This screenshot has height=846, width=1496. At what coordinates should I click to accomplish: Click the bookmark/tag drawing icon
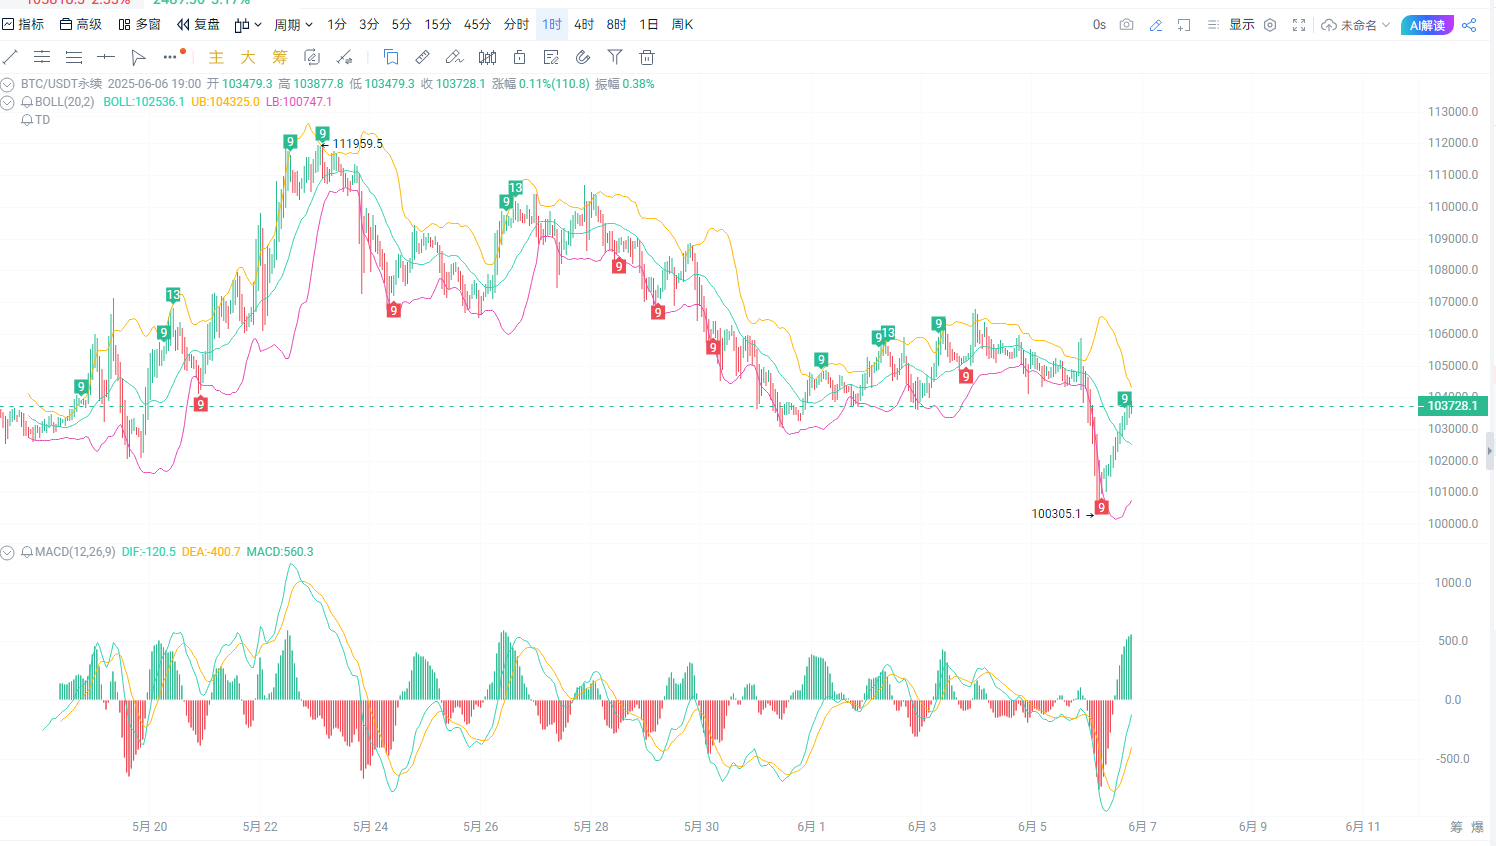(391, 57)
